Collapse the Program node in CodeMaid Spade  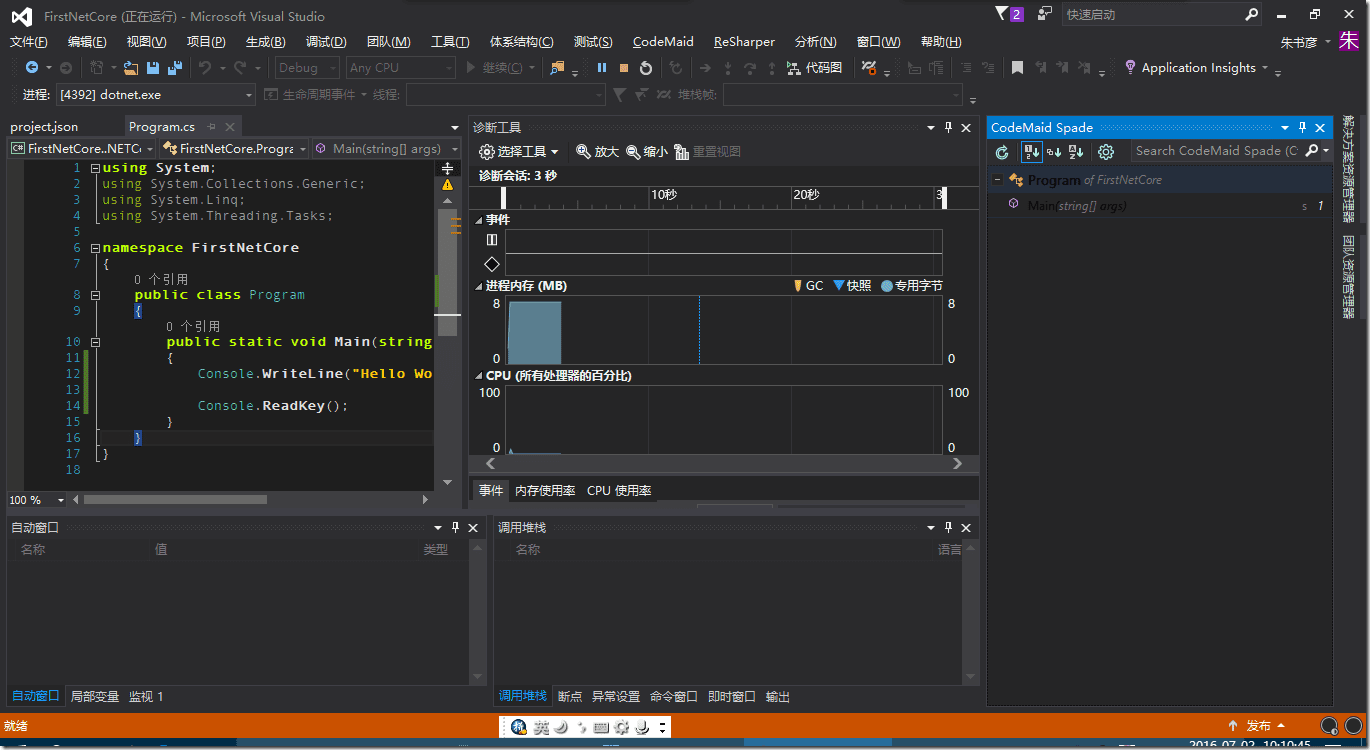pos(996,179)
